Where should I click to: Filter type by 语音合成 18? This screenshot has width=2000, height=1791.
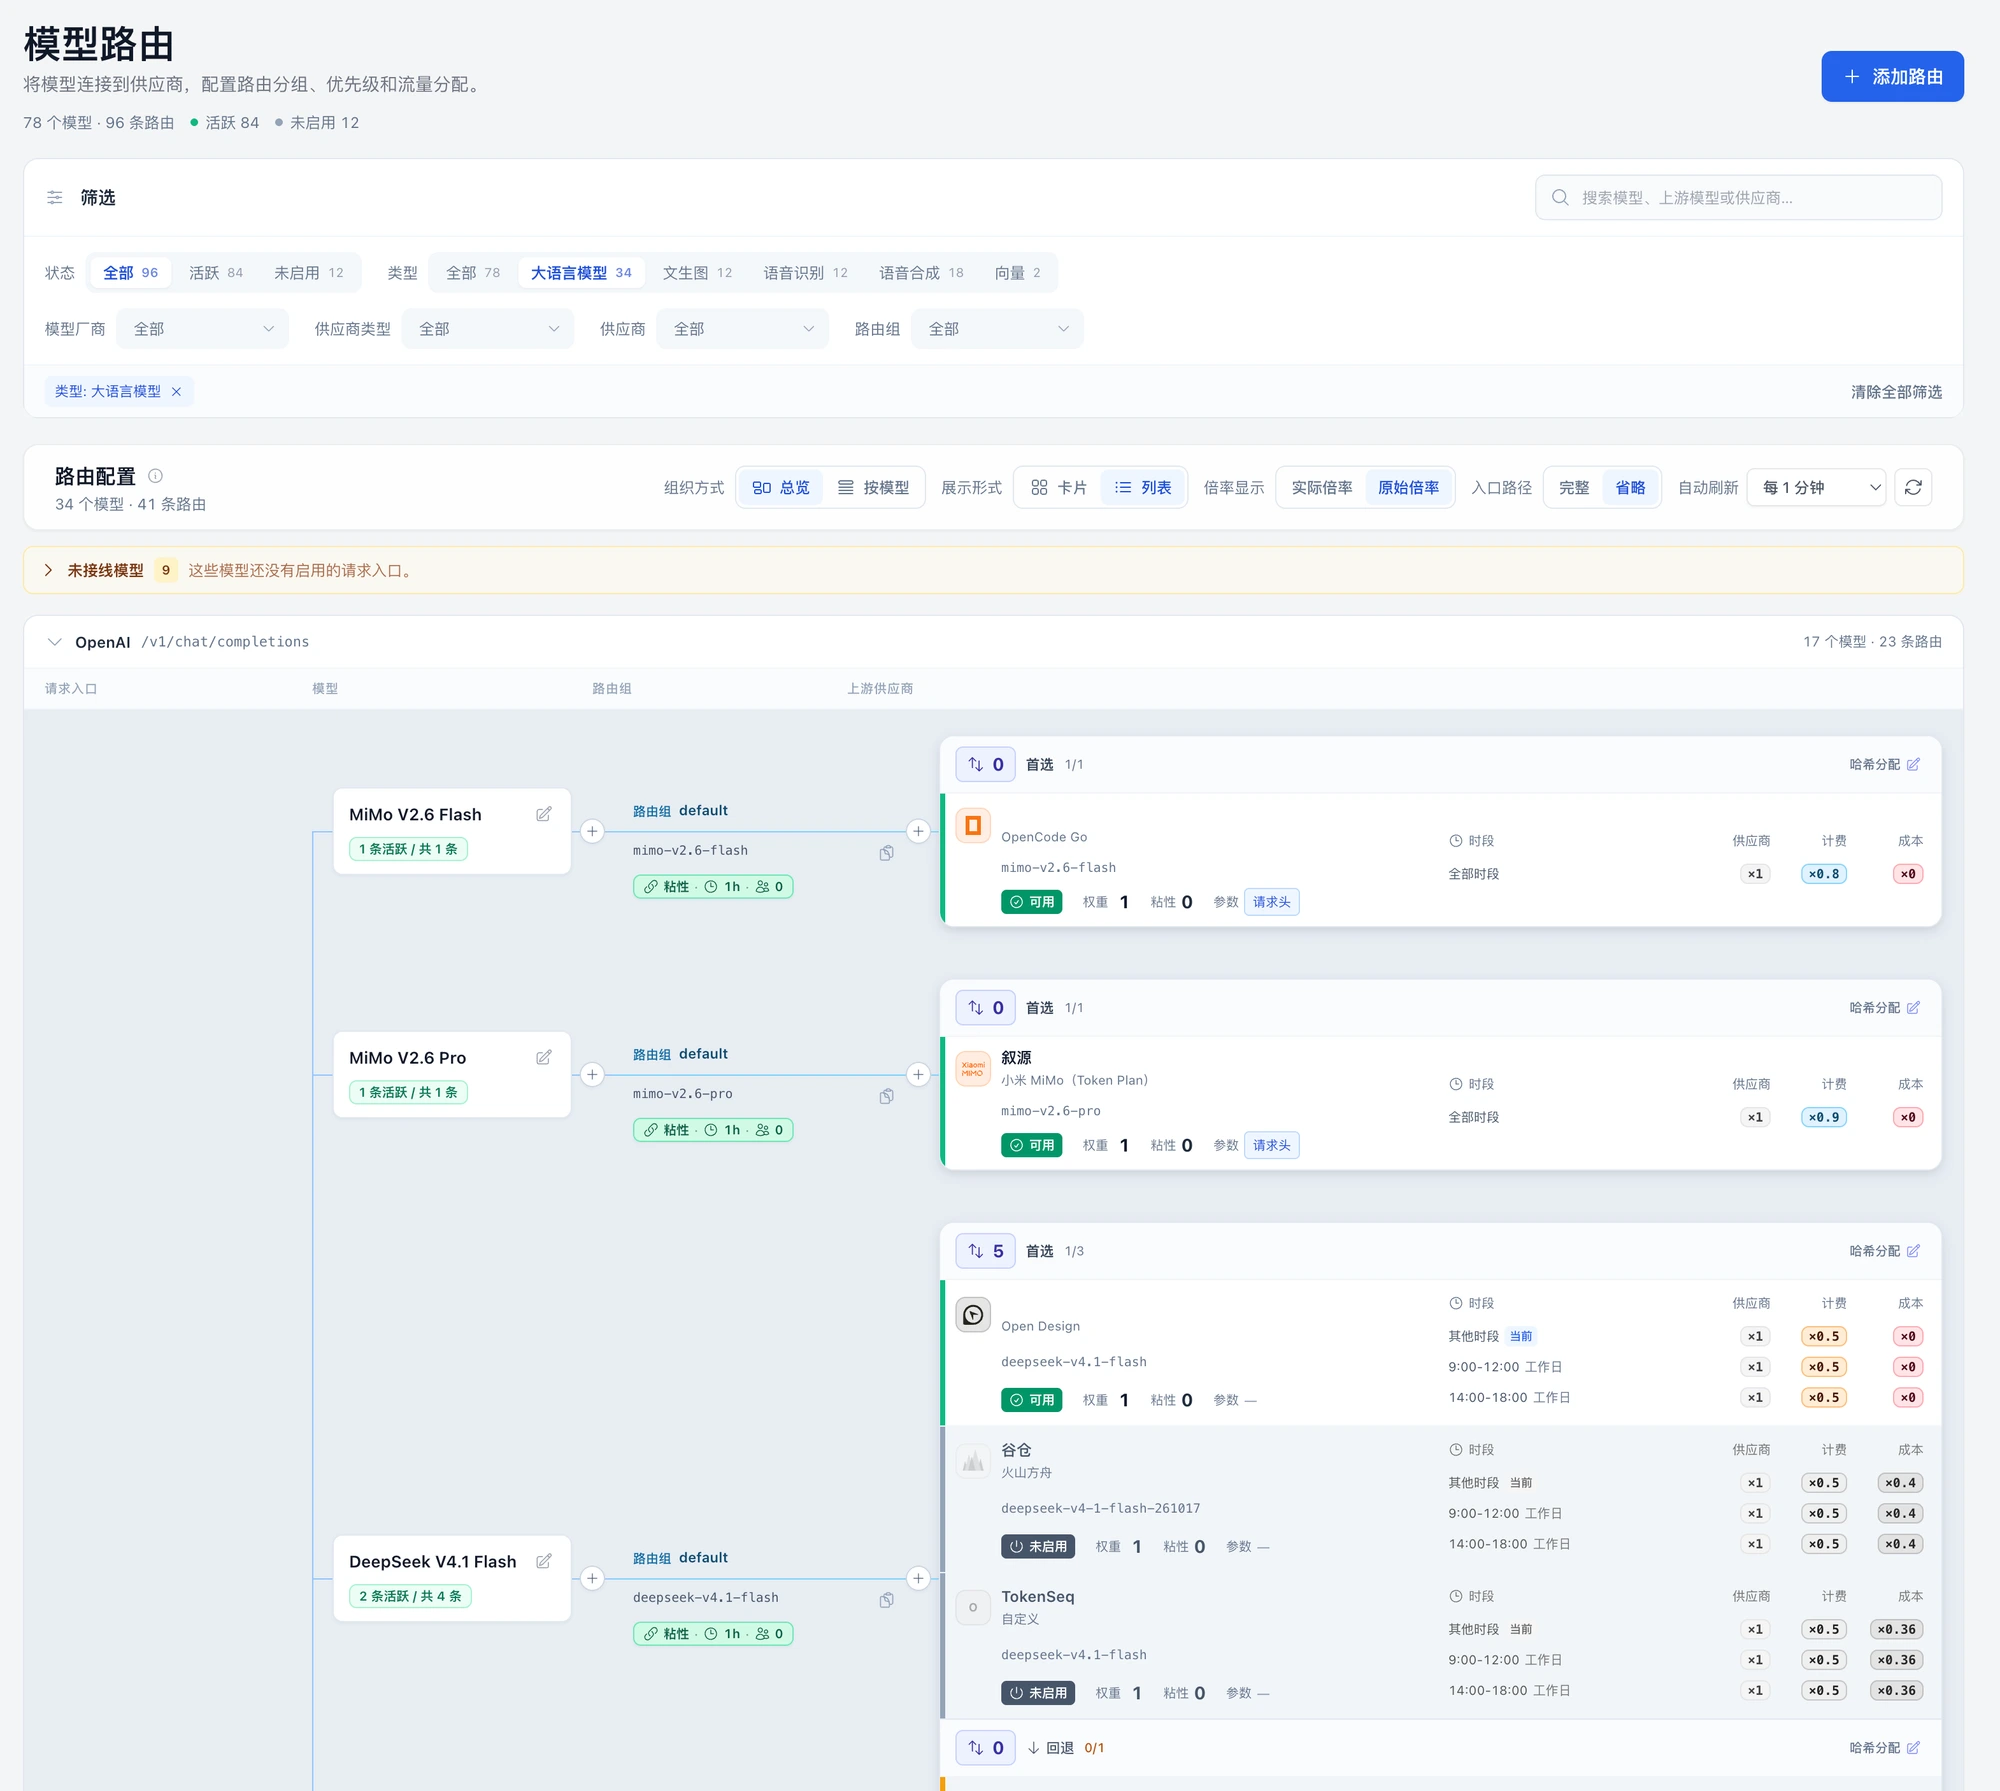[x=921, y=273]
